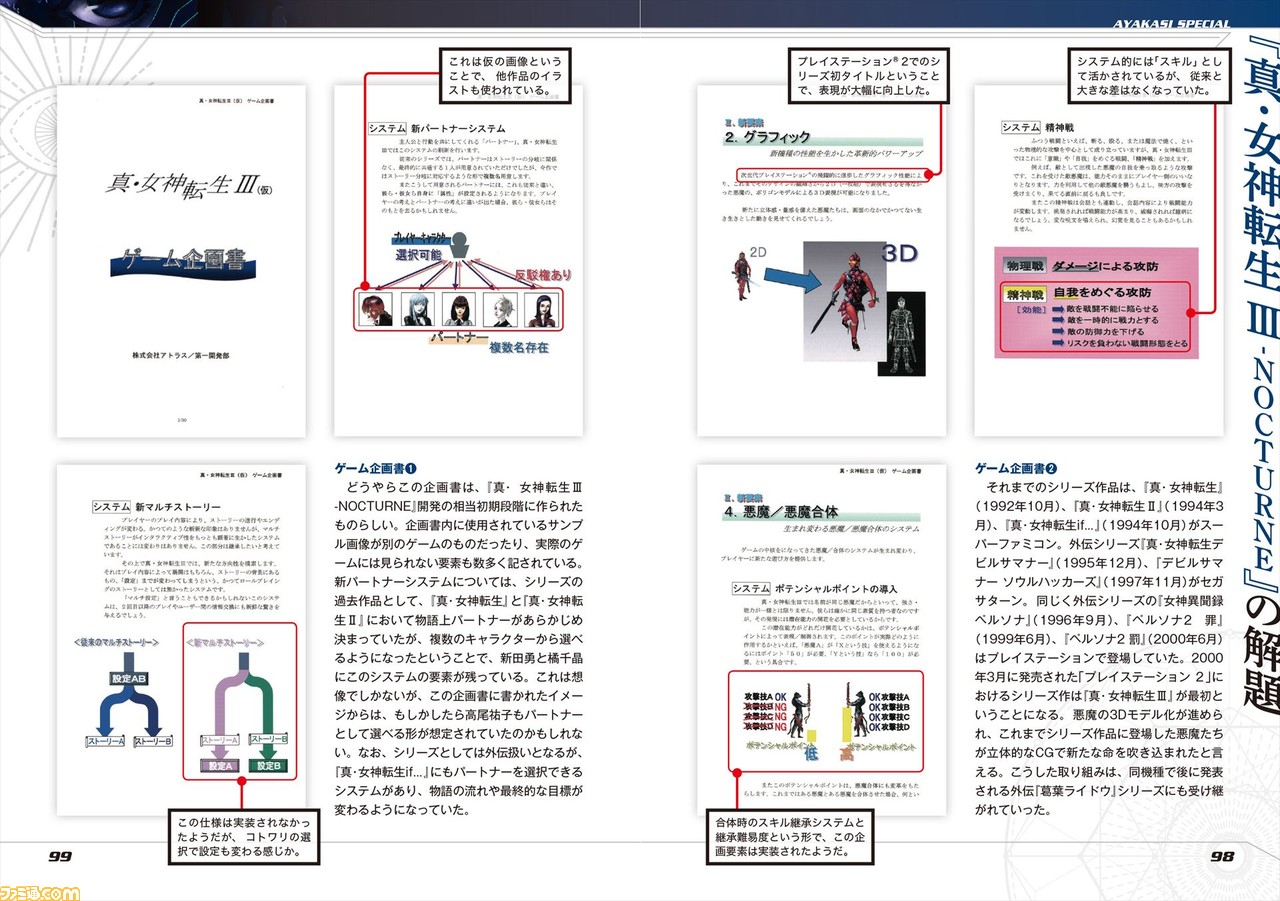Open the 新パートナーシステム page thumbnail

point(458,260)
